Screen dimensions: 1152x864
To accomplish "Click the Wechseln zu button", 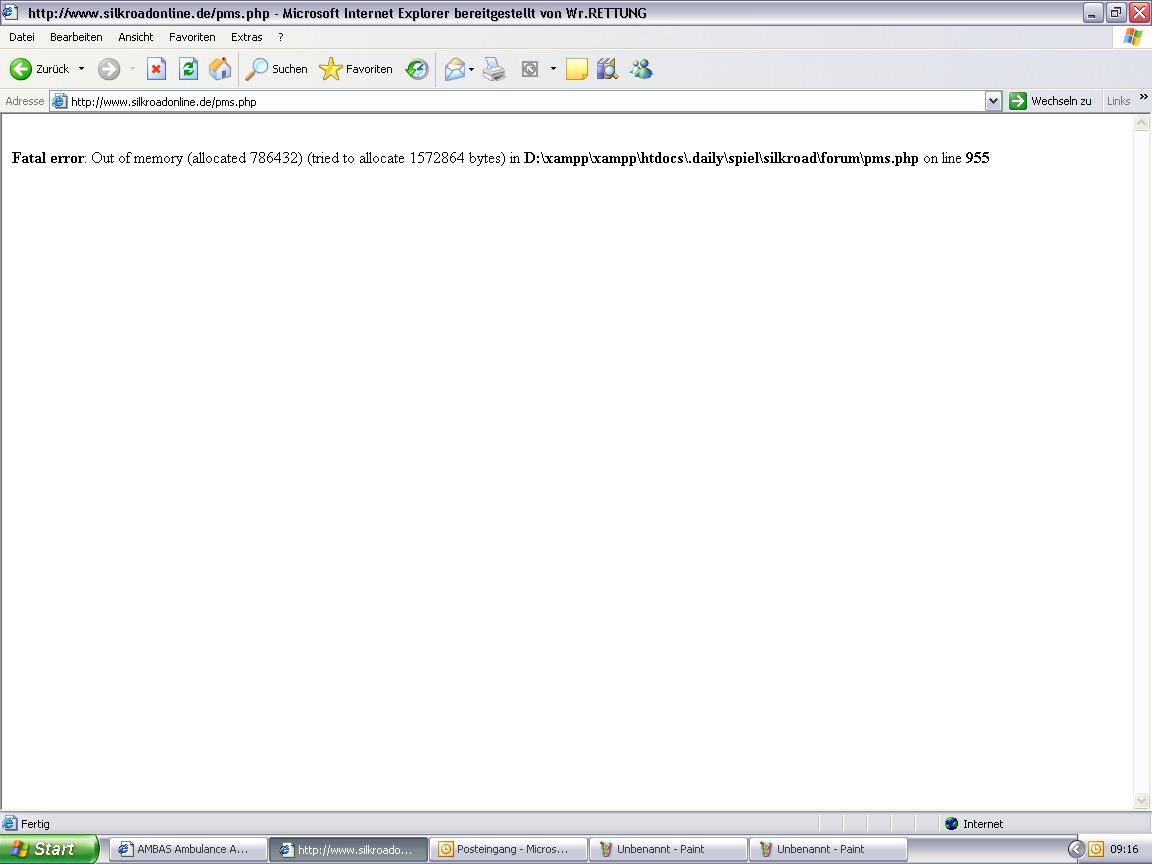I will [1051, 101].
